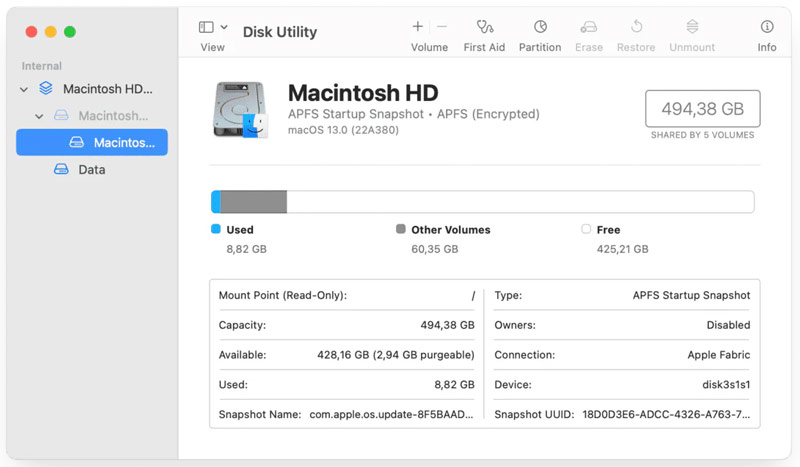
Task: Click the 60,35 GB Other Volumes value
Action: pos(435,249)
